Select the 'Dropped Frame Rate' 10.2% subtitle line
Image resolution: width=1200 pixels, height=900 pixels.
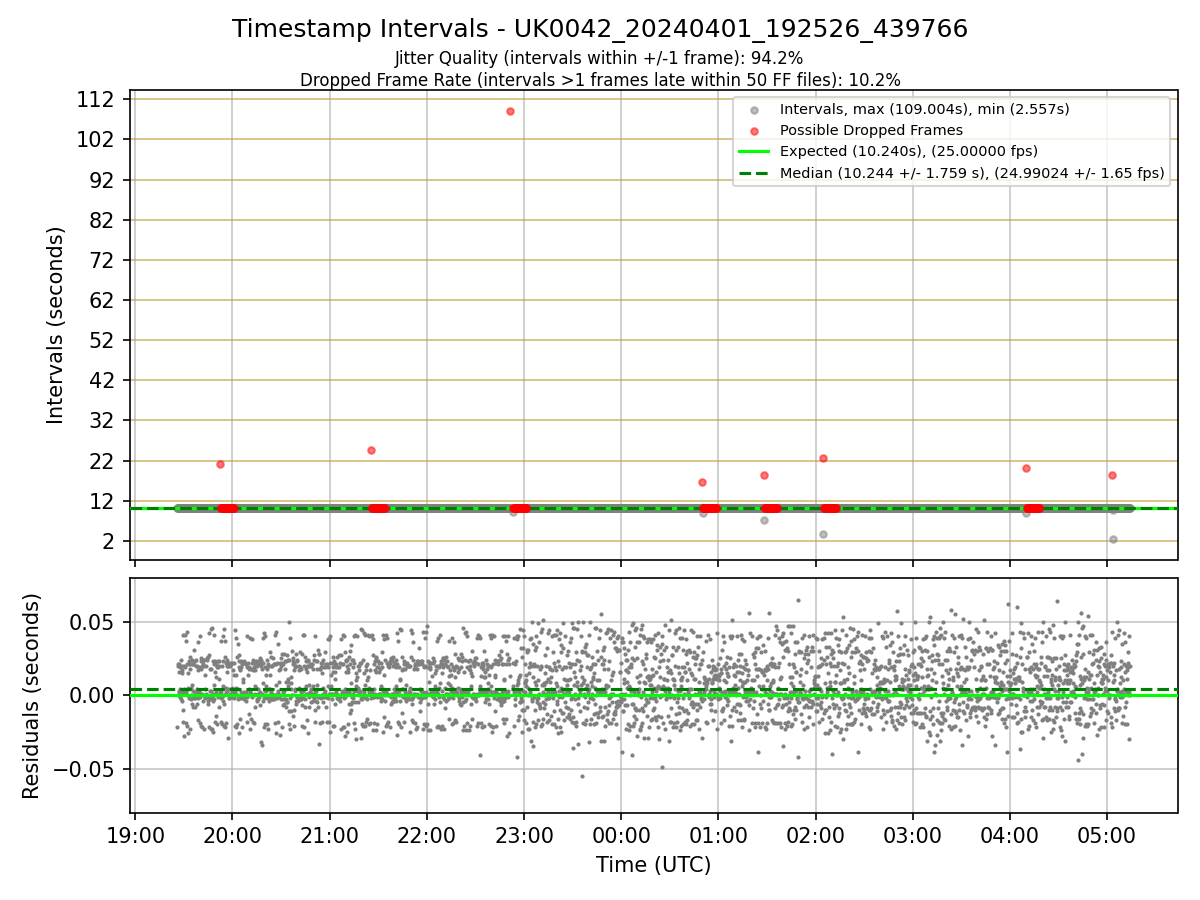(x=600, y=80)
